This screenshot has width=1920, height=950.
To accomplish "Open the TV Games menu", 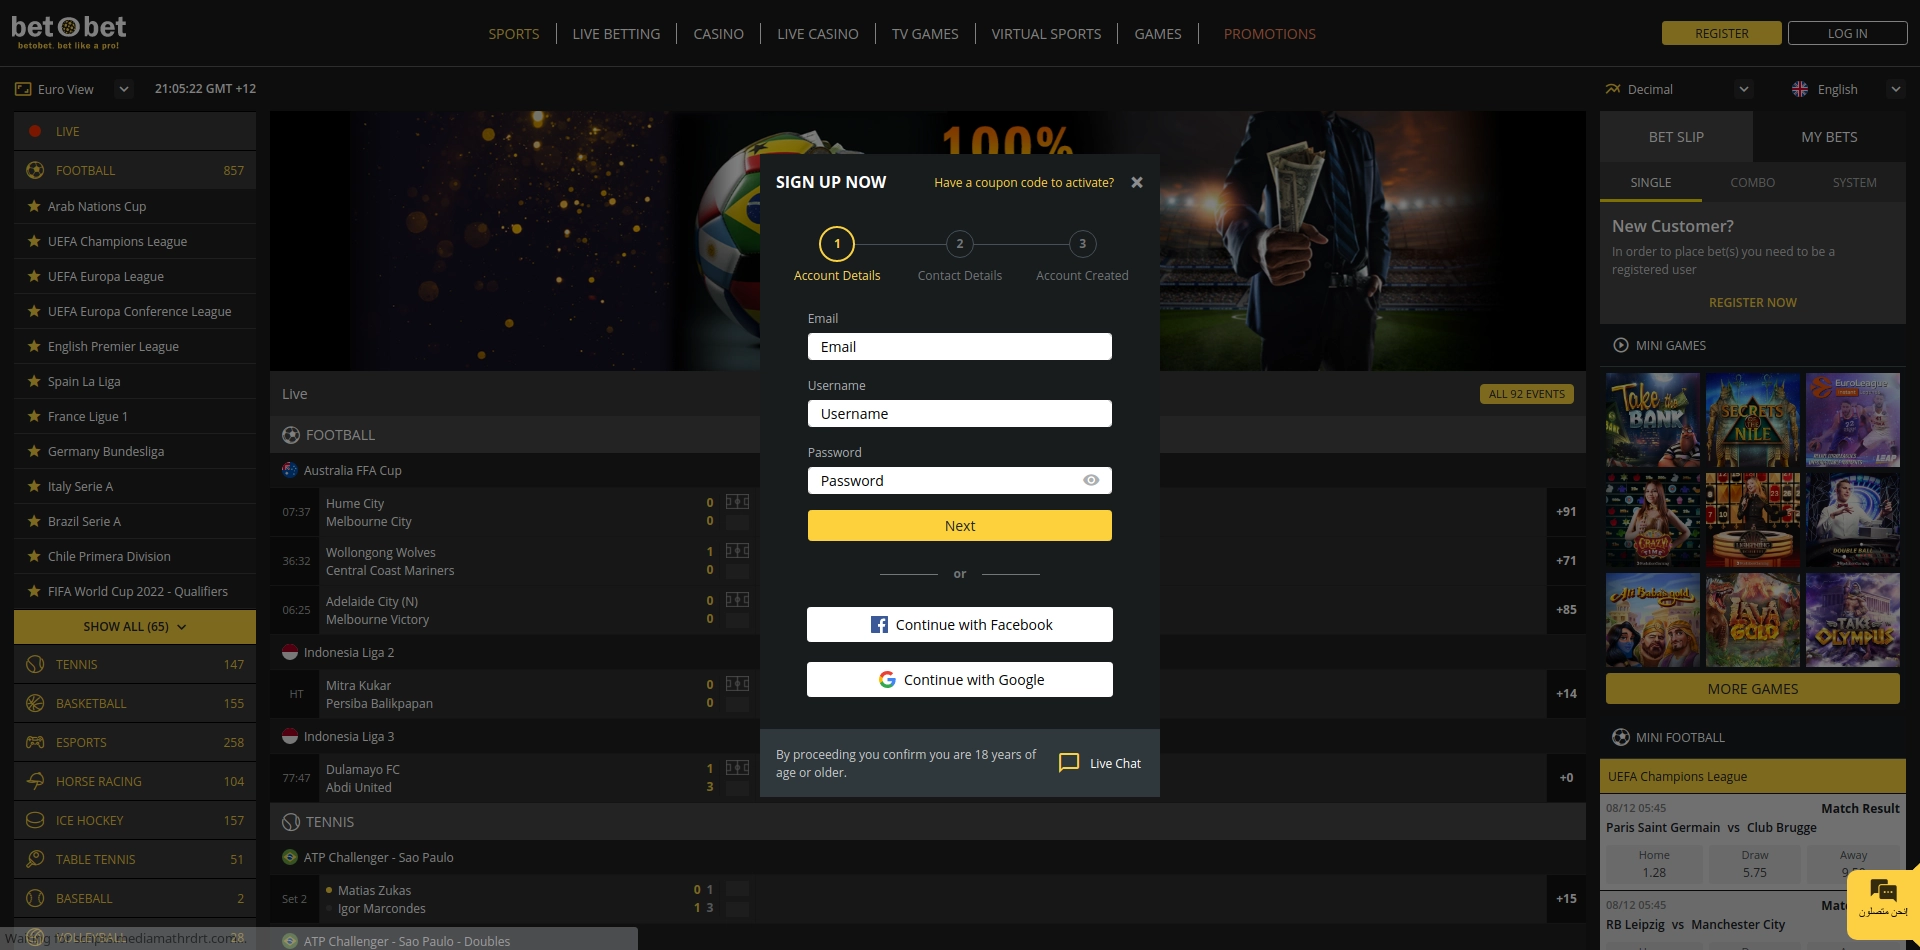I will point(925,34).
